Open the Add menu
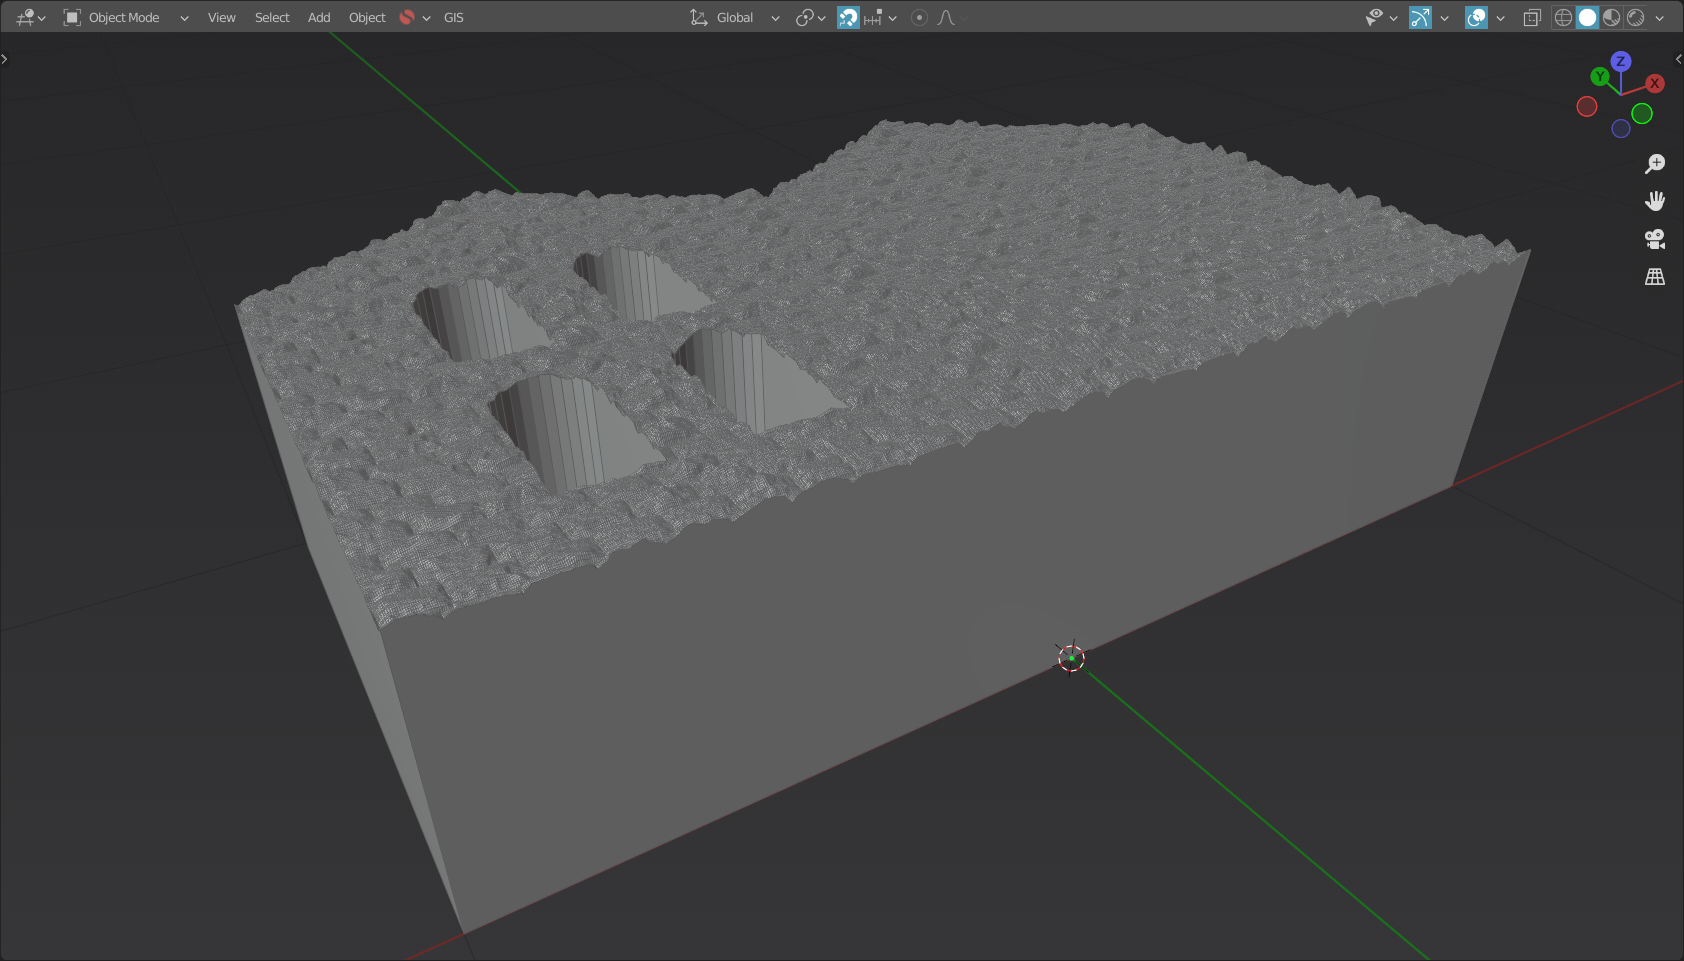Screen dimensions: 1684x961 coord(319,17)
